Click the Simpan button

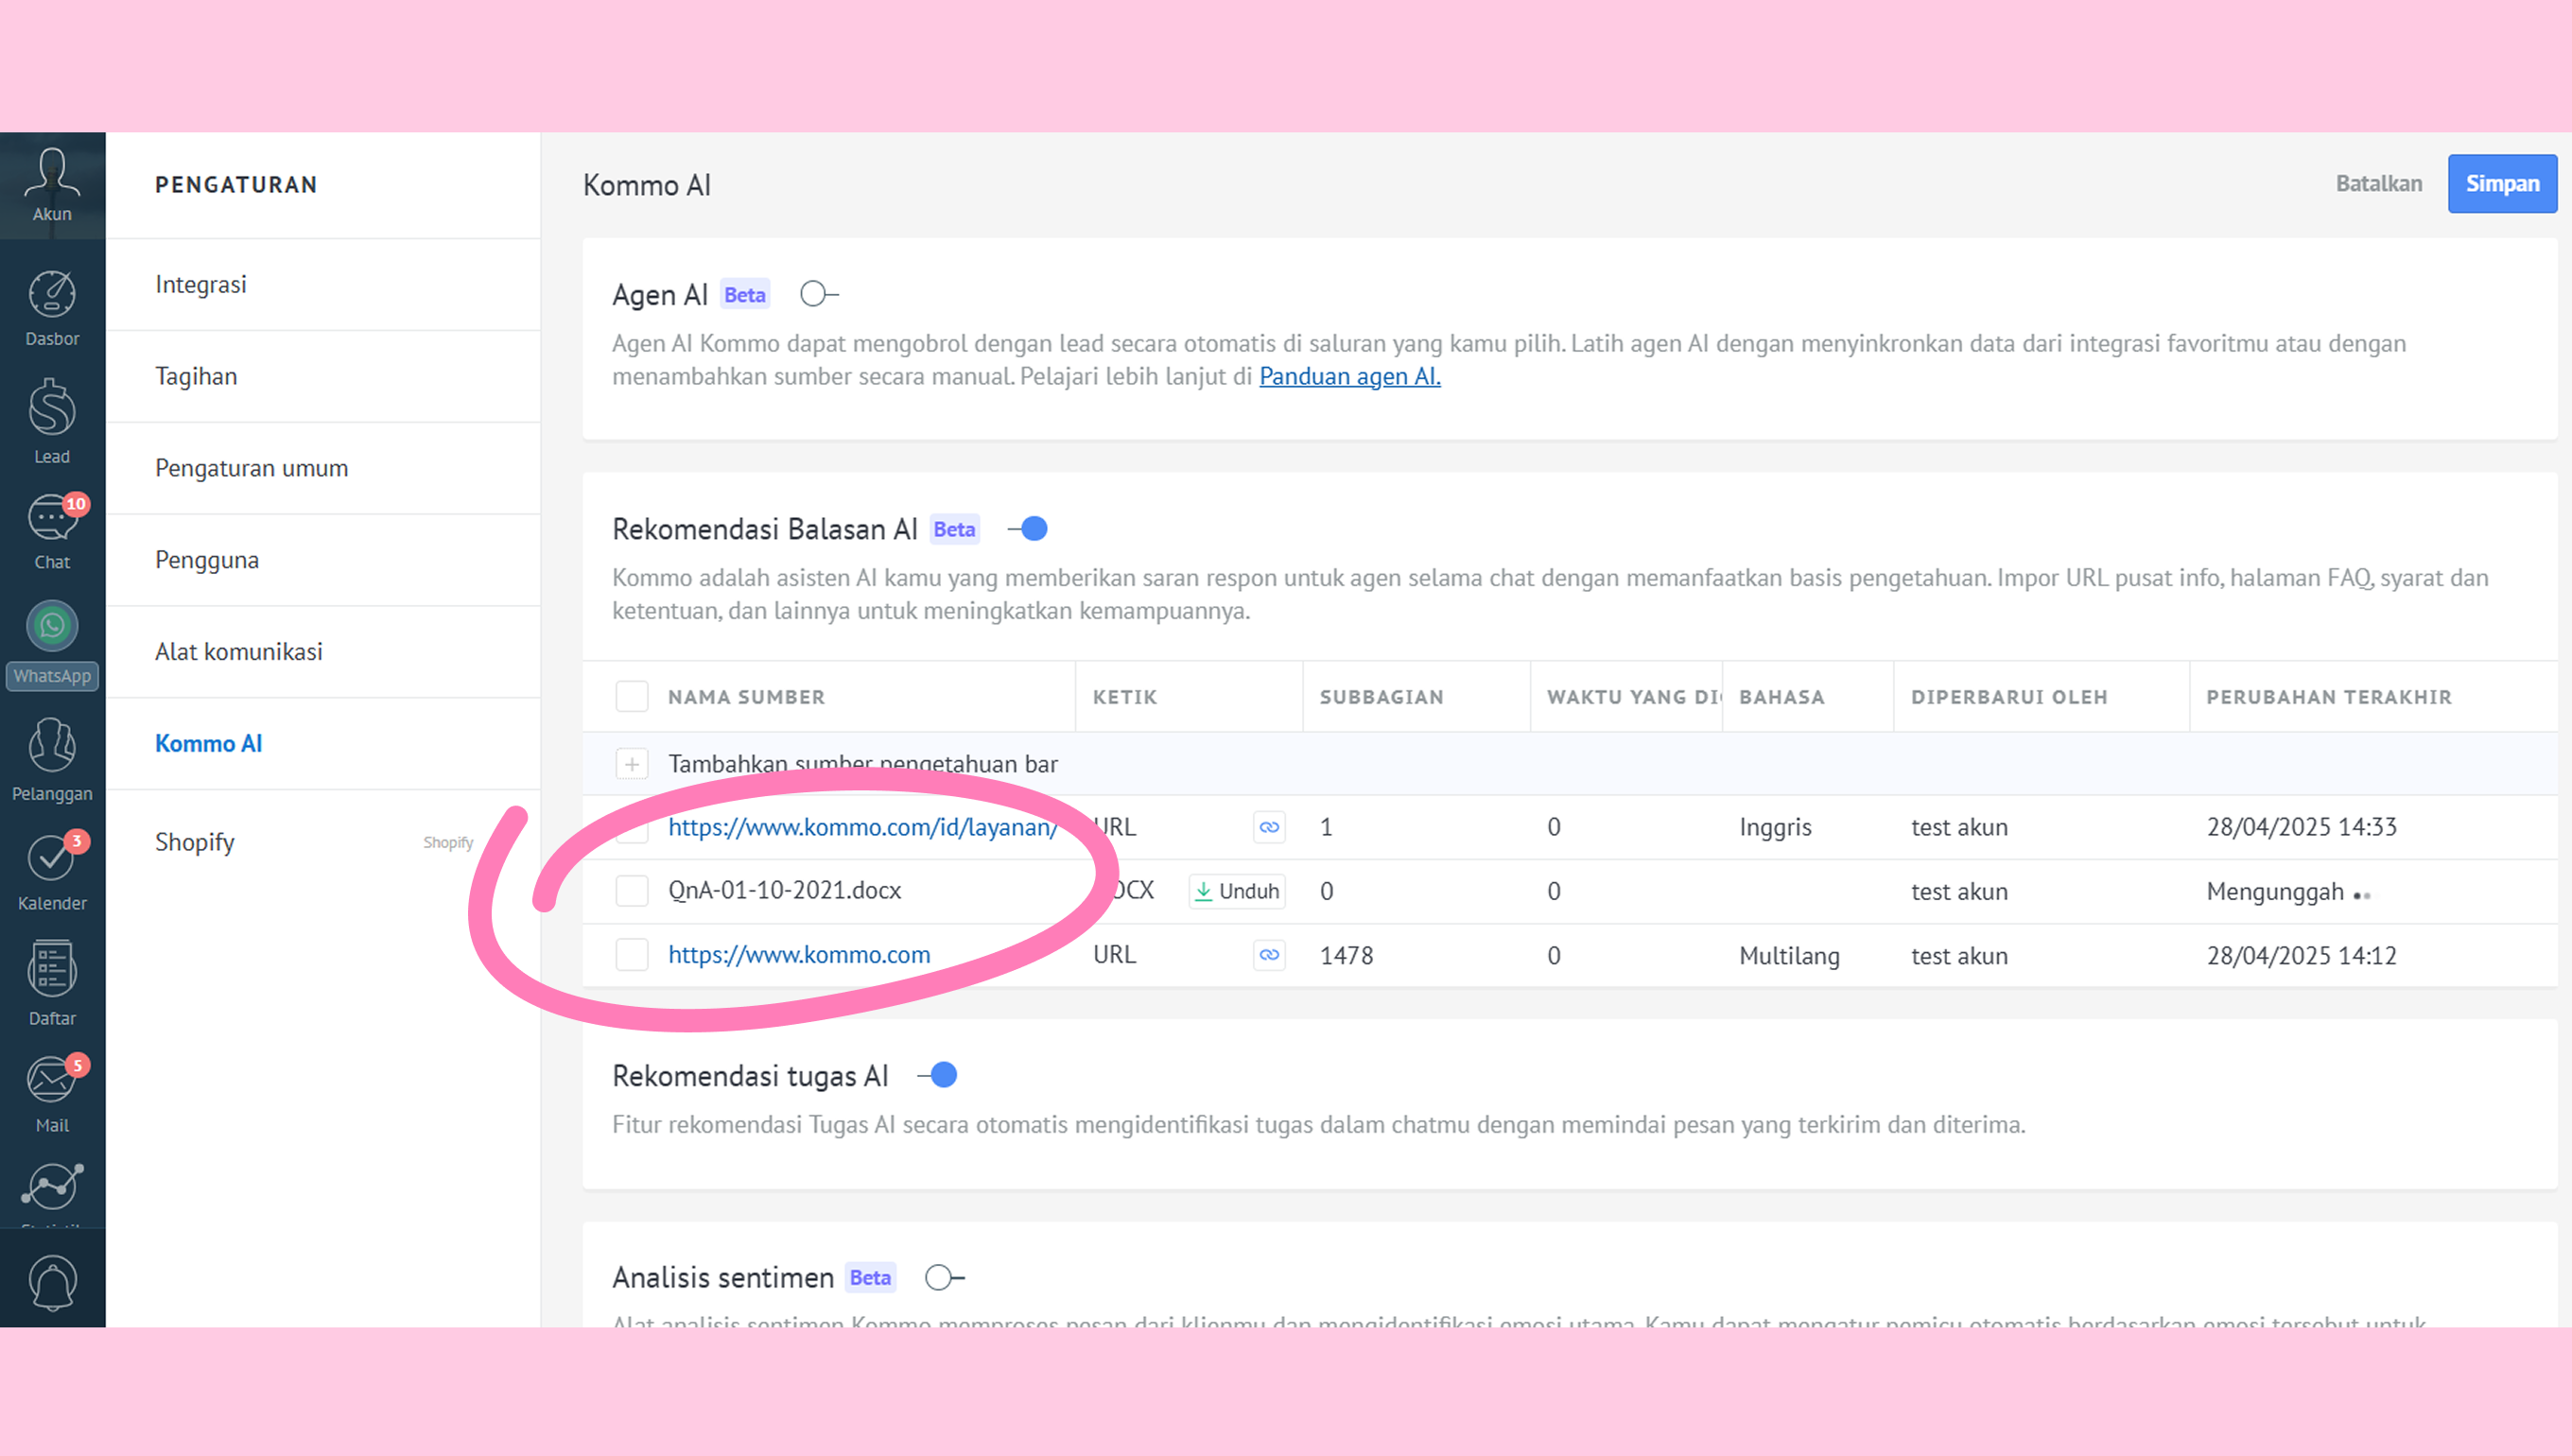2502,184
